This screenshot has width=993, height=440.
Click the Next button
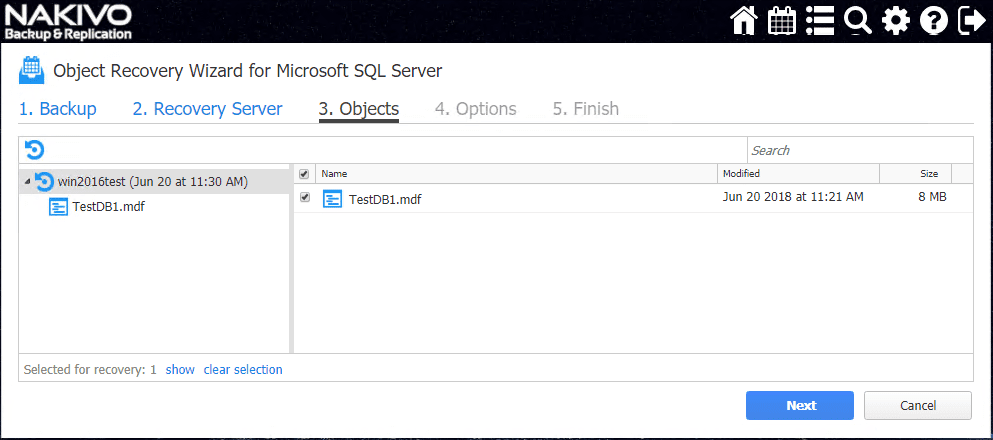click(x=800, y=405)
